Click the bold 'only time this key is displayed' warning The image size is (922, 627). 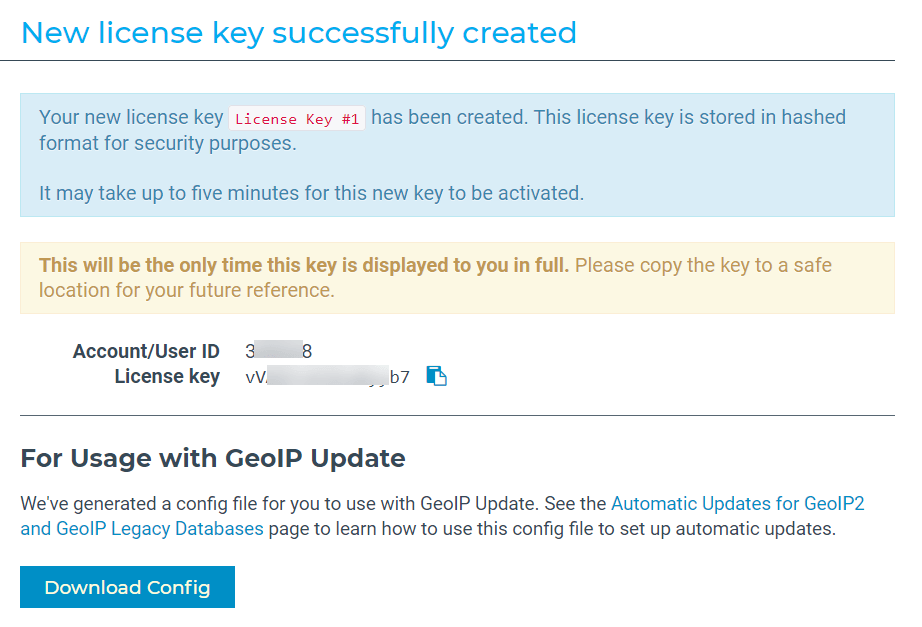[304, 265]
